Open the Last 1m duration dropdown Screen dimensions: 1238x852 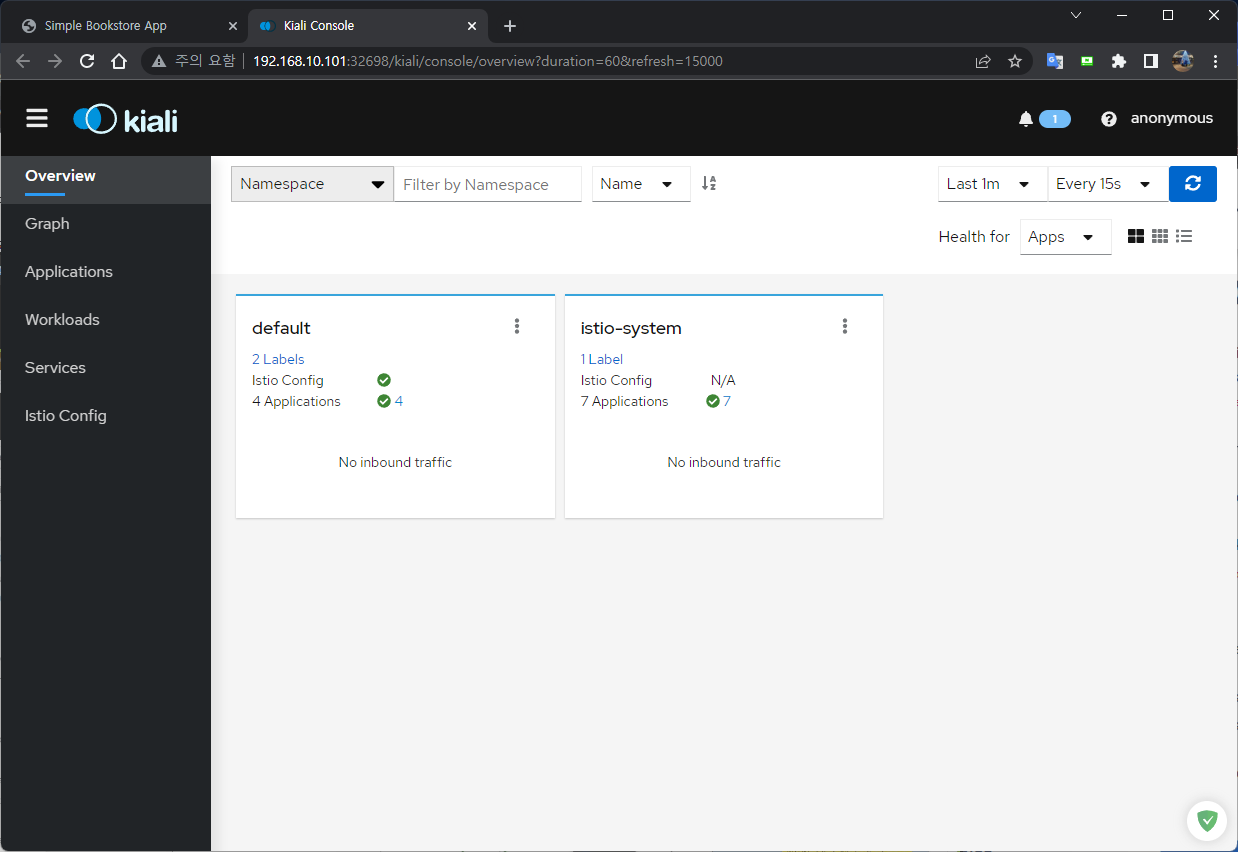[x=992, y=184]
